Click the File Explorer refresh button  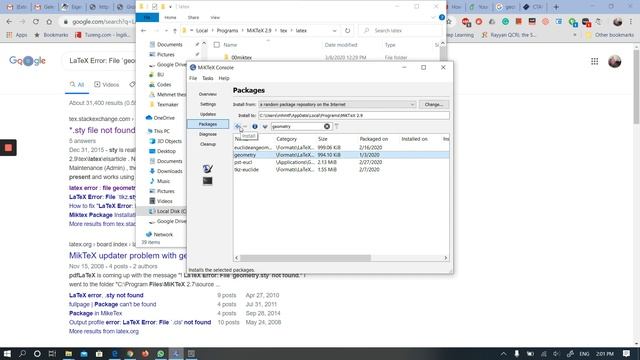coord(347,31)
